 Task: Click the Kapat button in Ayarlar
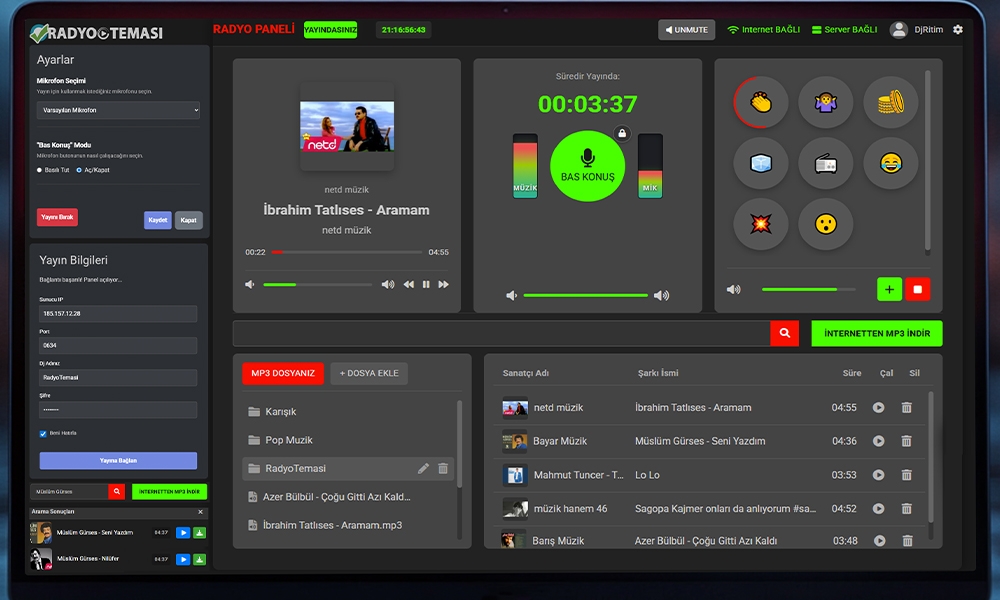point(189,220)
